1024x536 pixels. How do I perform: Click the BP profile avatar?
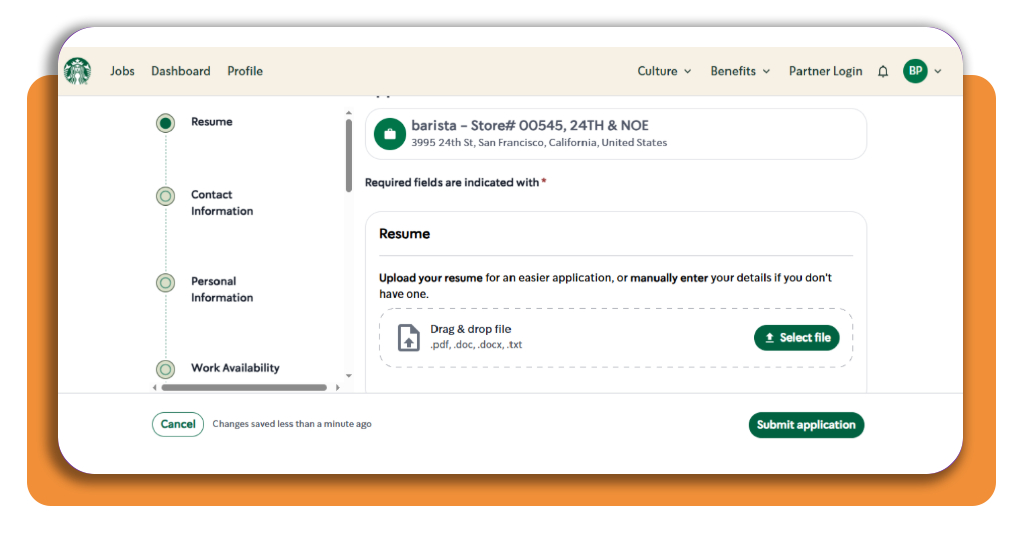pos(915,71)
